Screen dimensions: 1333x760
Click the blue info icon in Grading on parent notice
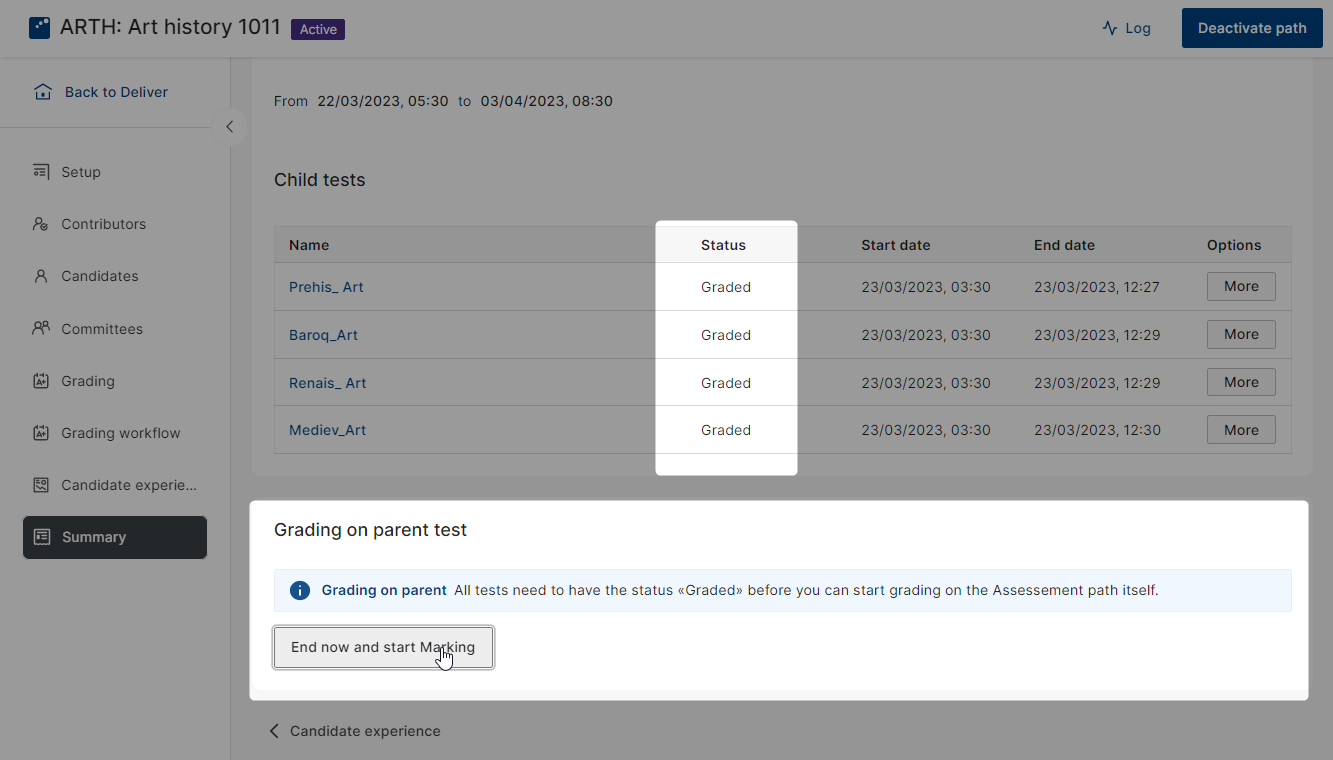pyautogui.click(x=299, y=590)
